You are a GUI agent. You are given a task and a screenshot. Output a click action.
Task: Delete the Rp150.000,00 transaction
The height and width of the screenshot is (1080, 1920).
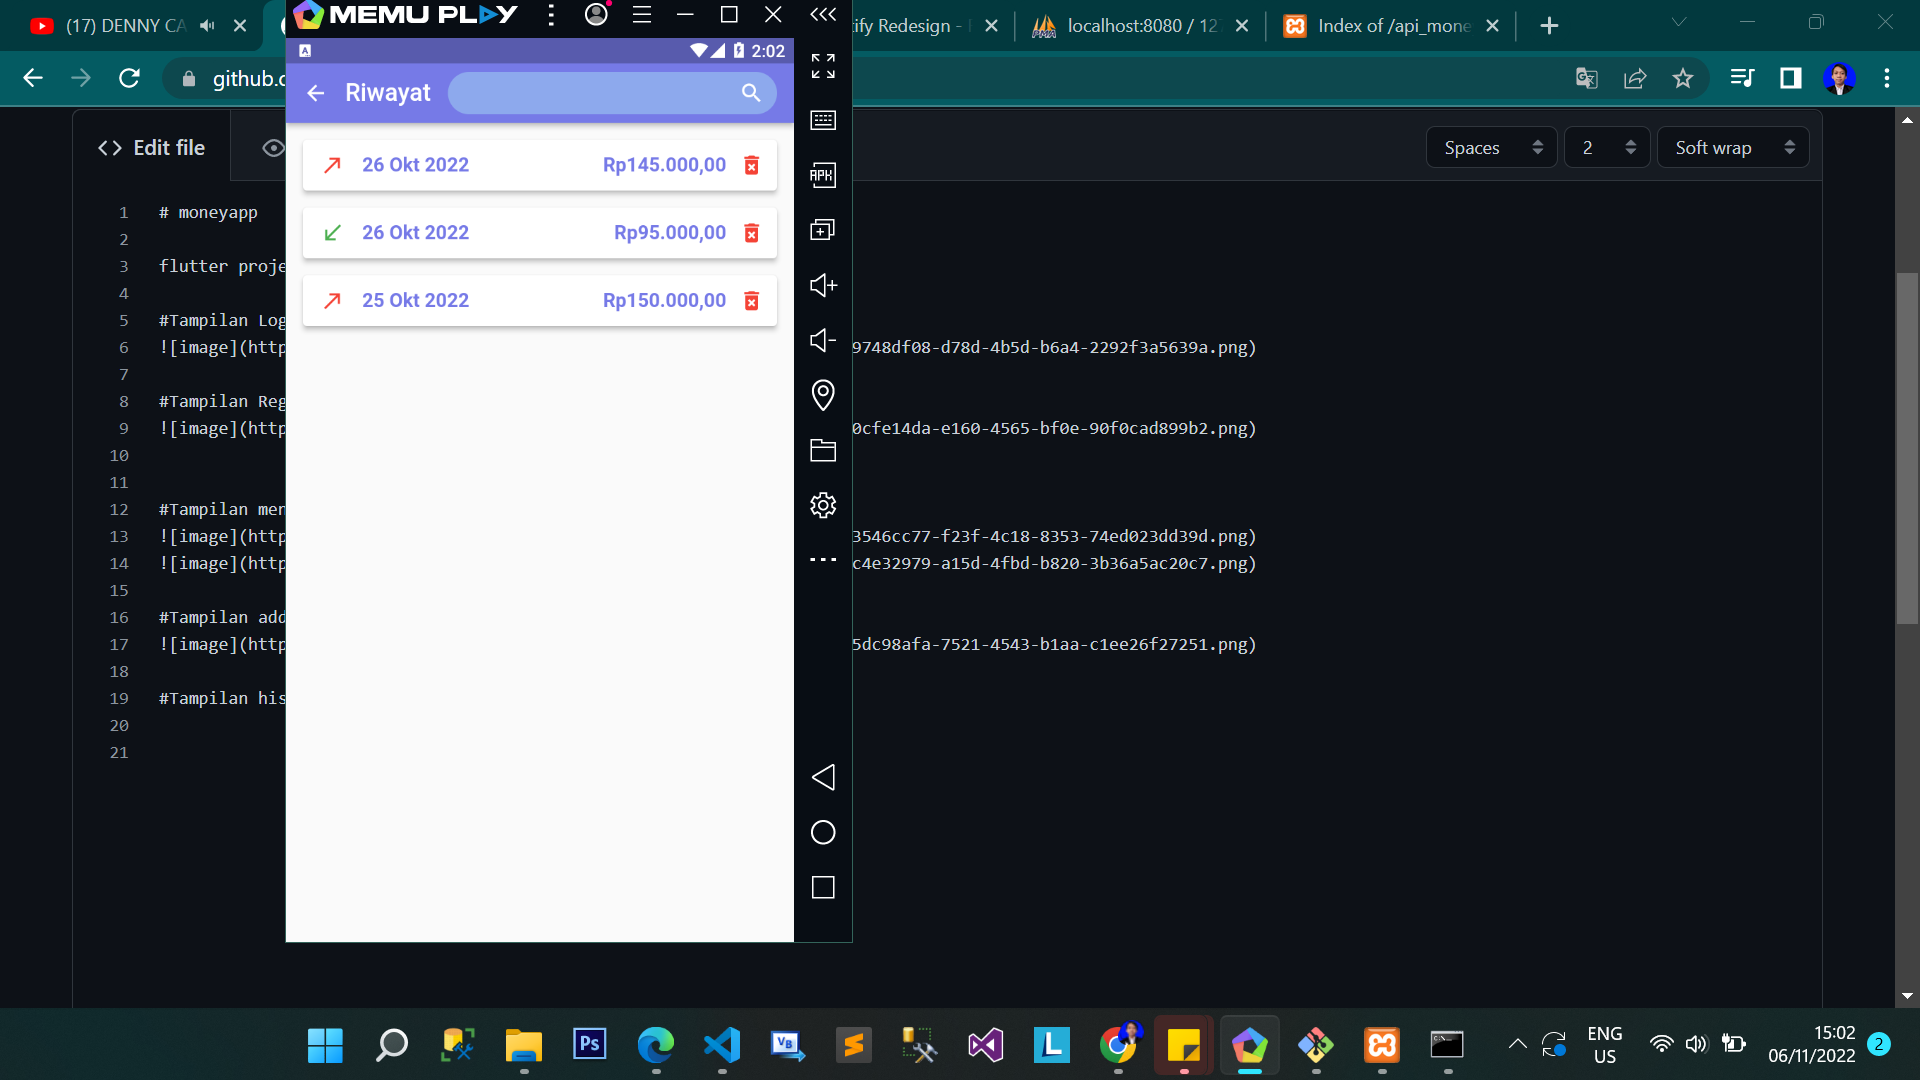click(x=752, y=300)
